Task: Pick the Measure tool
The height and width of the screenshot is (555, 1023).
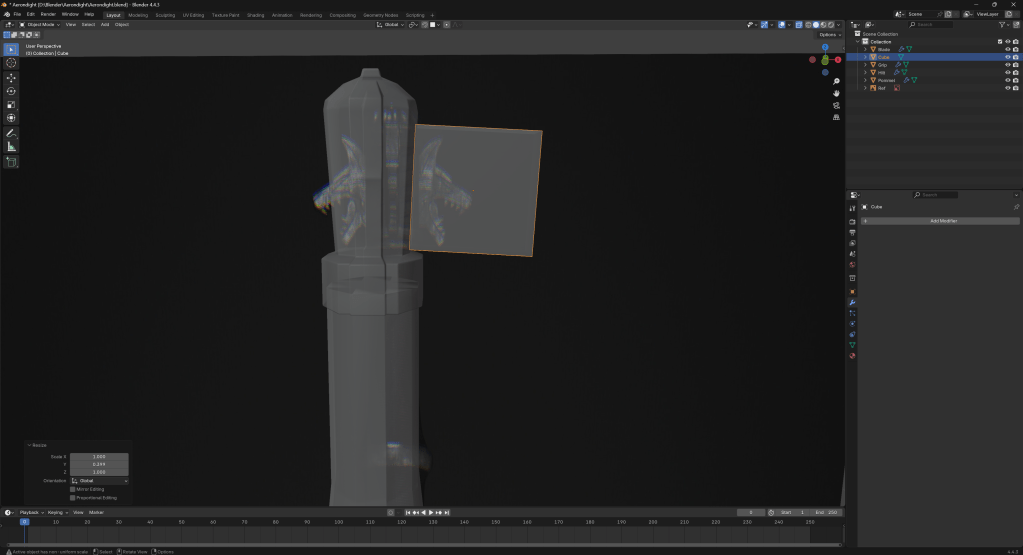Action: click(11, 147)
